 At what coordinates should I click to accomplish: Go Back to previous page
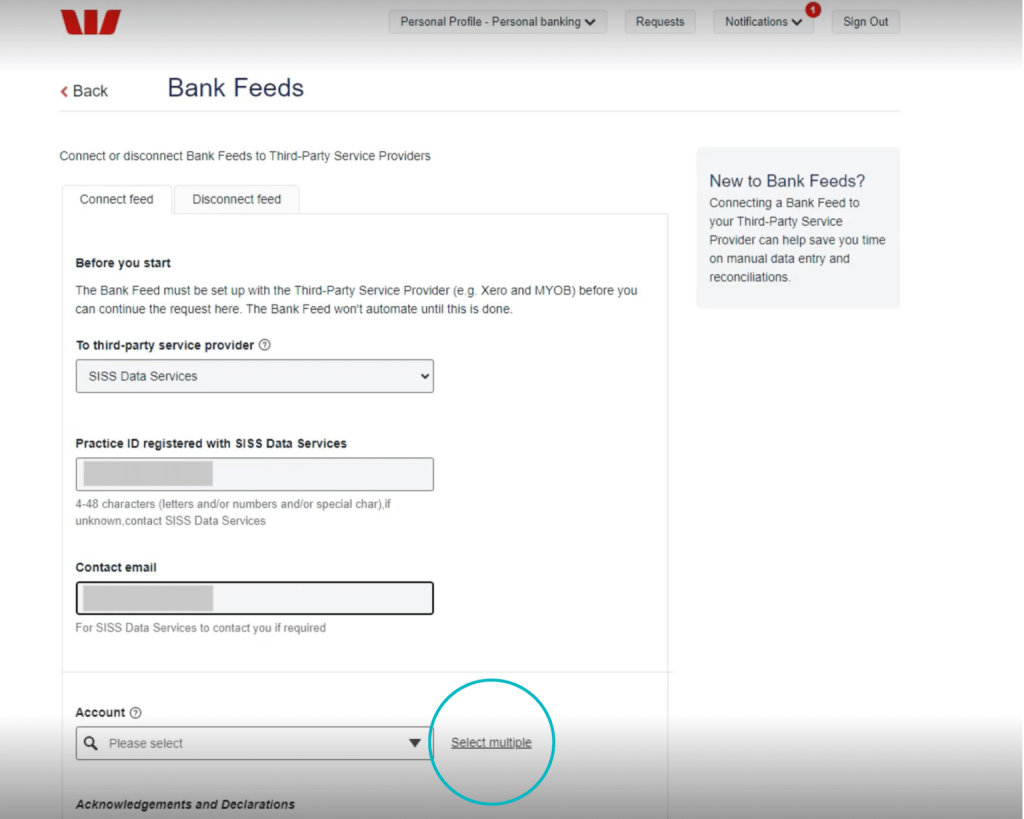click(84, 91)
